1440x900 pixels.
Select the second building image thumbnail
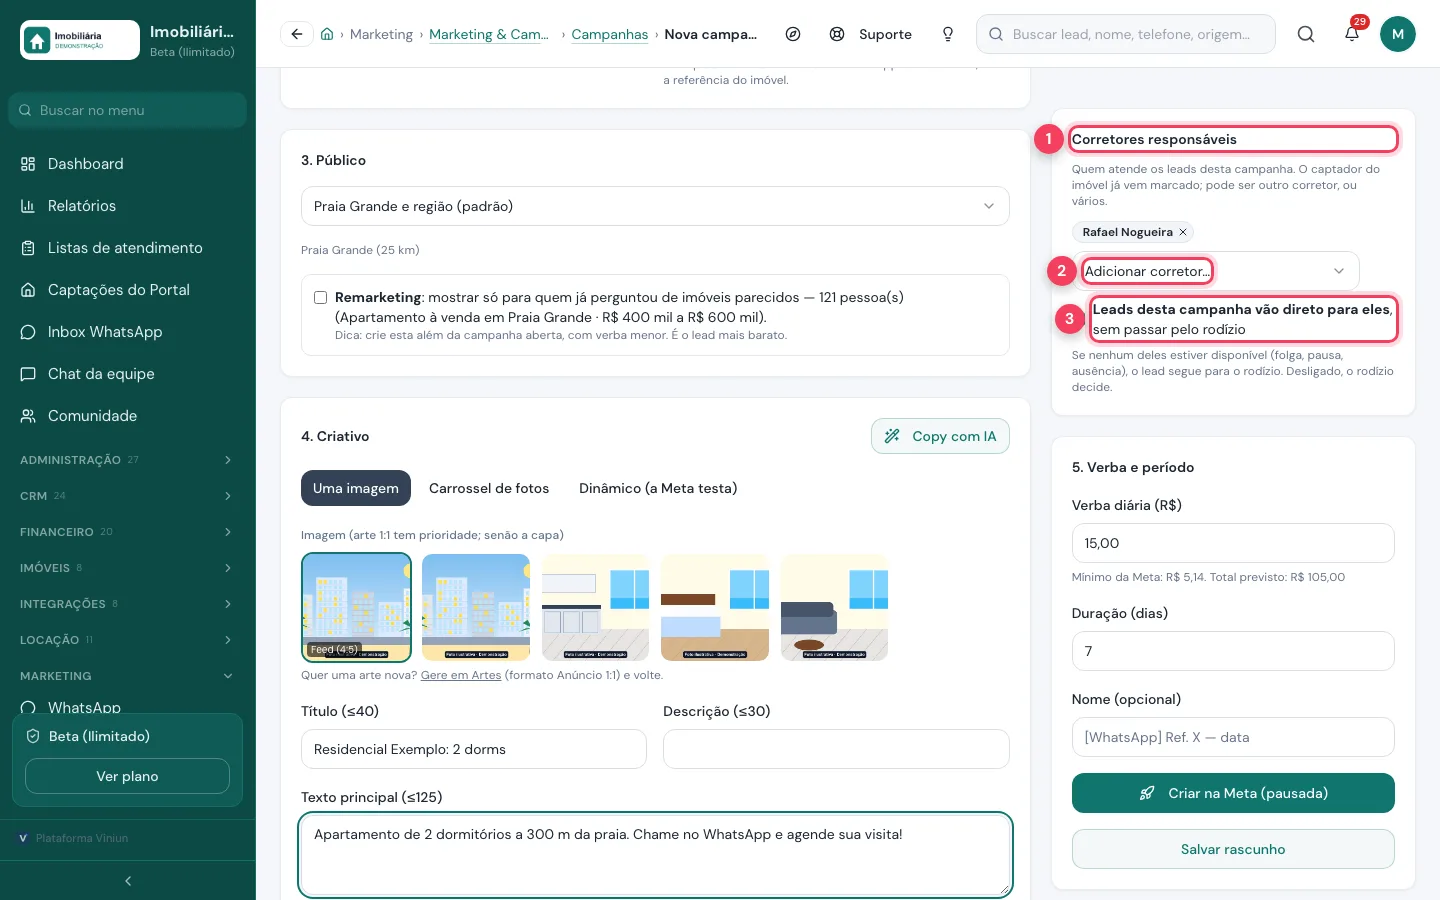pos(476,607)
